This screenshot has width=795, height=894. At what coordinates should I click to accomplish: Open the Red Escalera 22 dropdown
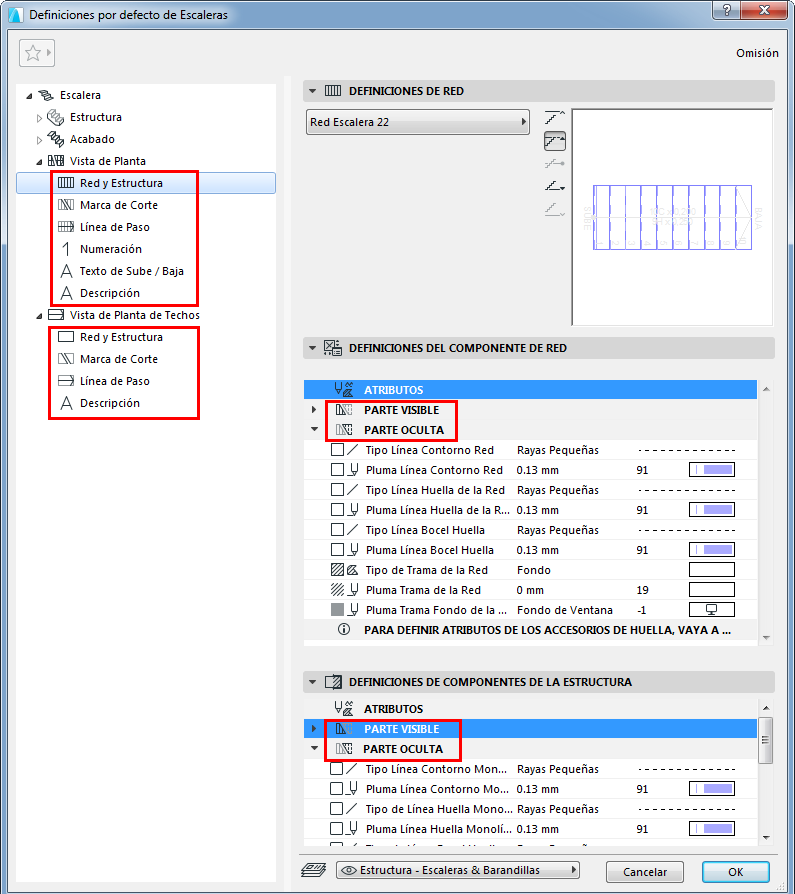(x=418, y=122)
